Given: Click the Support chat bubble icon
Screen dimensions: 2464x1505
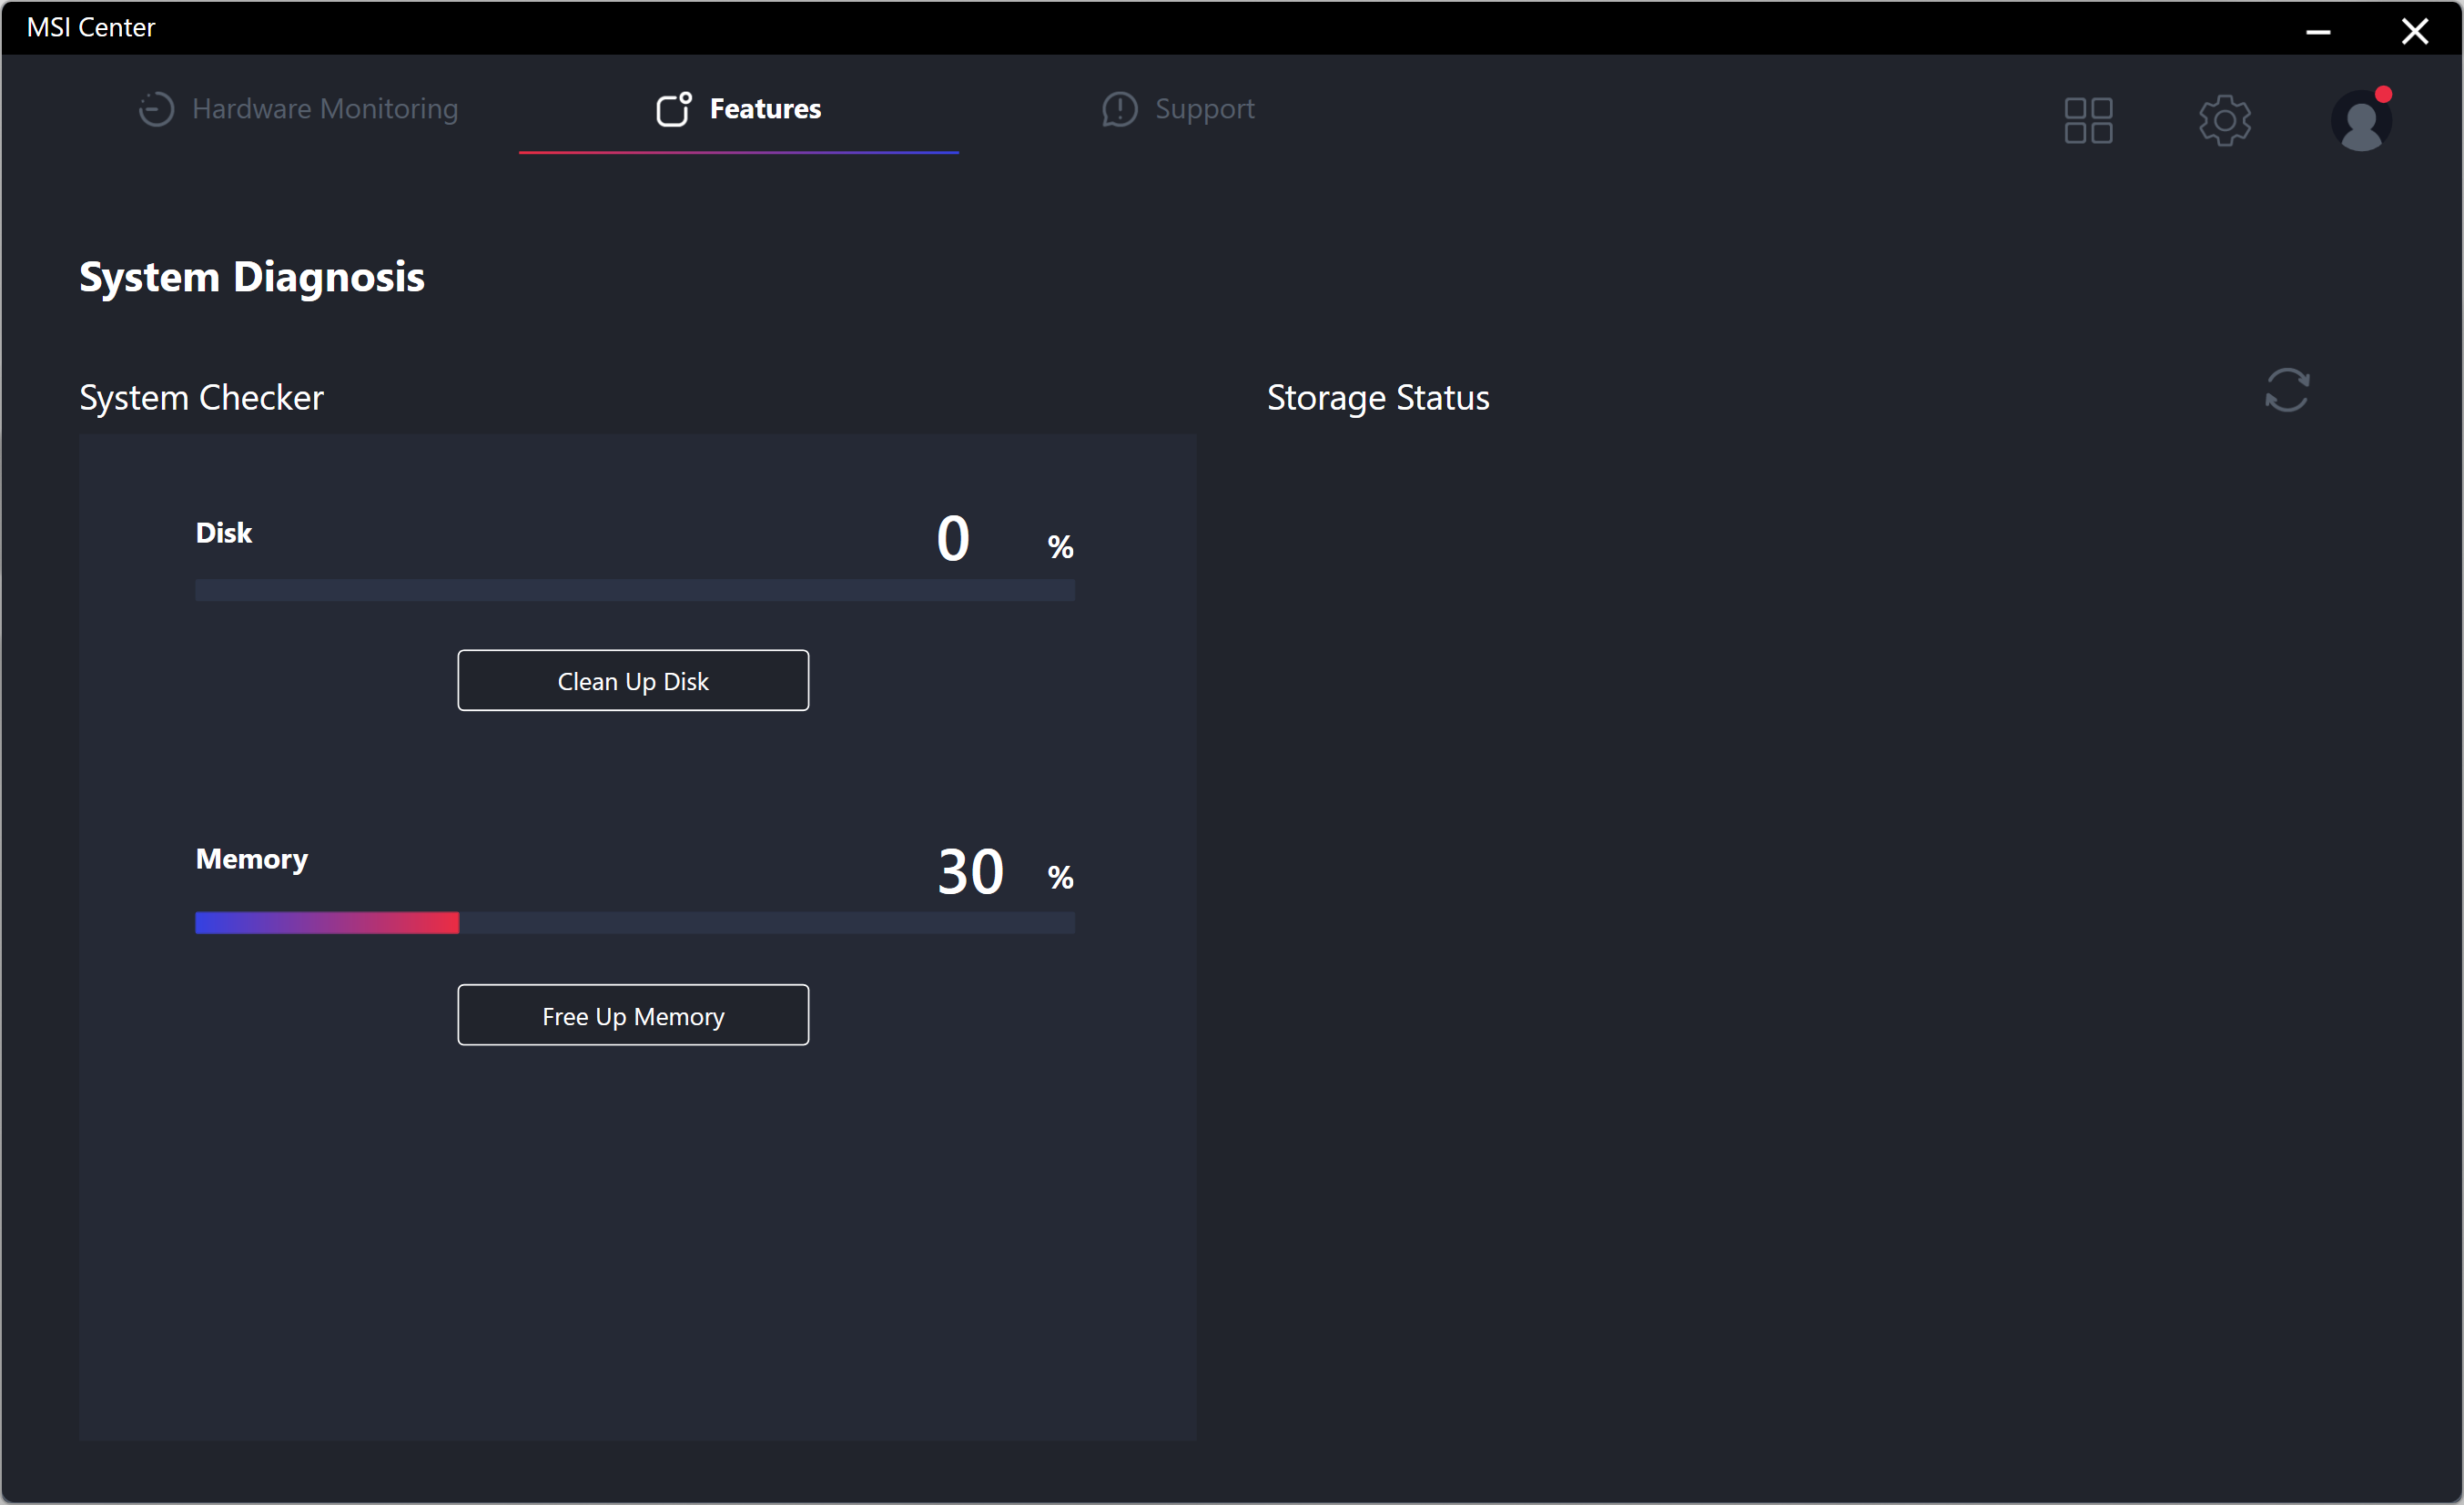Looking at the screenshot, I should [x=1119, y=109].
